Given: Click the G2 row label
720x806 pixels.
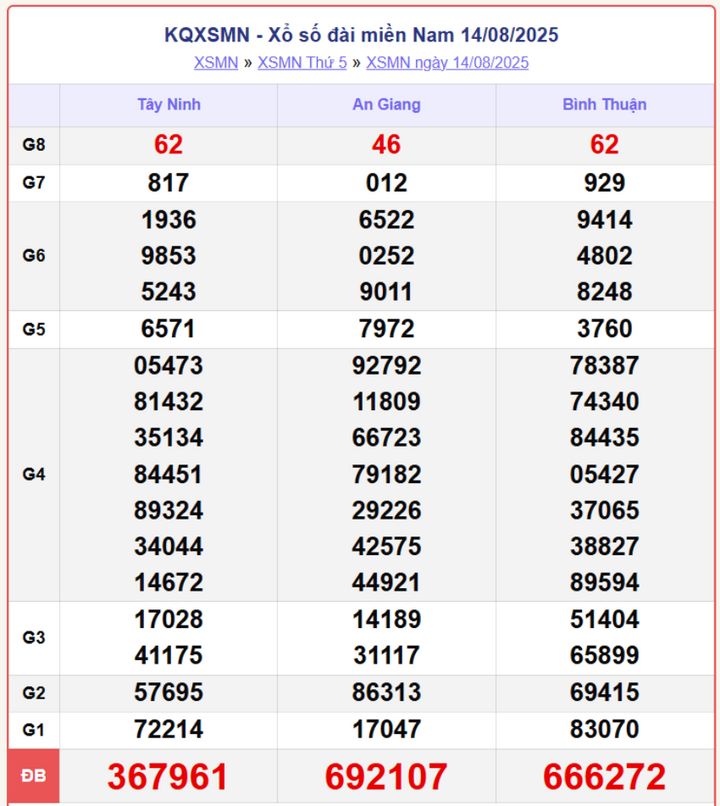Looking at the screenshot, I should 34,693.
